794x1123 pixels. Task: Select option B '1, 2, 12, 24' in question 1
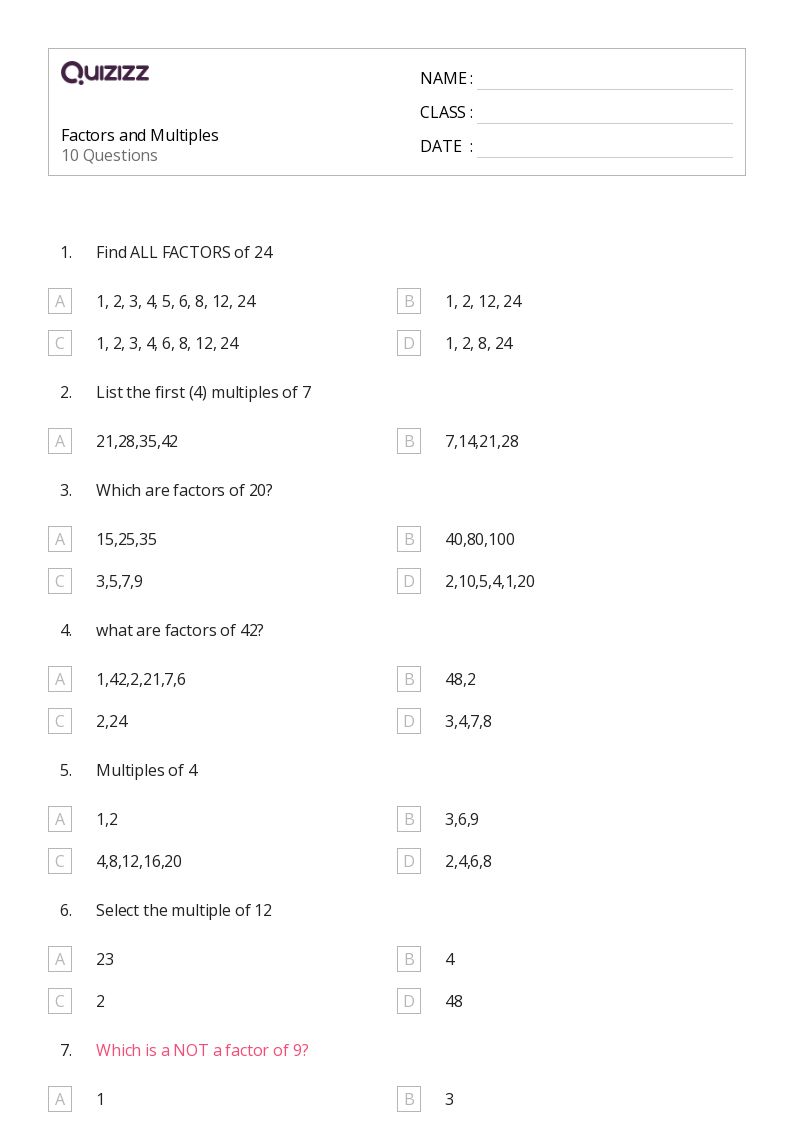pos(409,301)
